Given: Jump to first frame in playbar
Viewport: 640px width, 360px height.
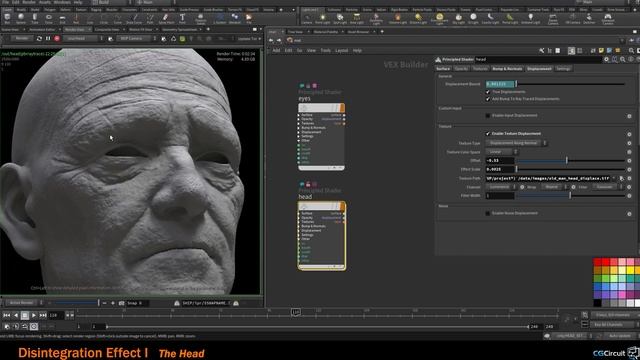Looking at the screenshot, I should (x=7, y=315).
